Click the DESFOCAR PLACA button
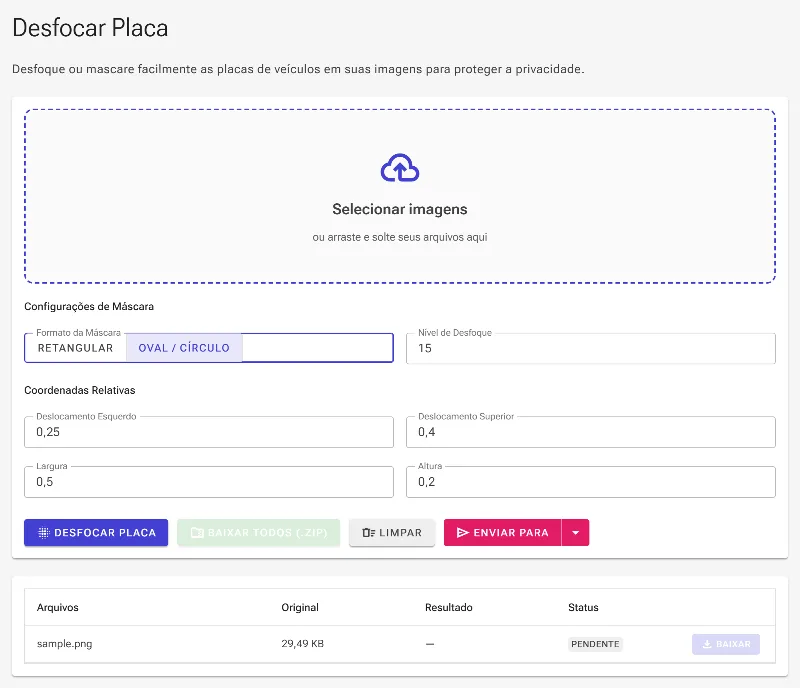The height and width of the screenshot is (688, 800). click(96, 533)
